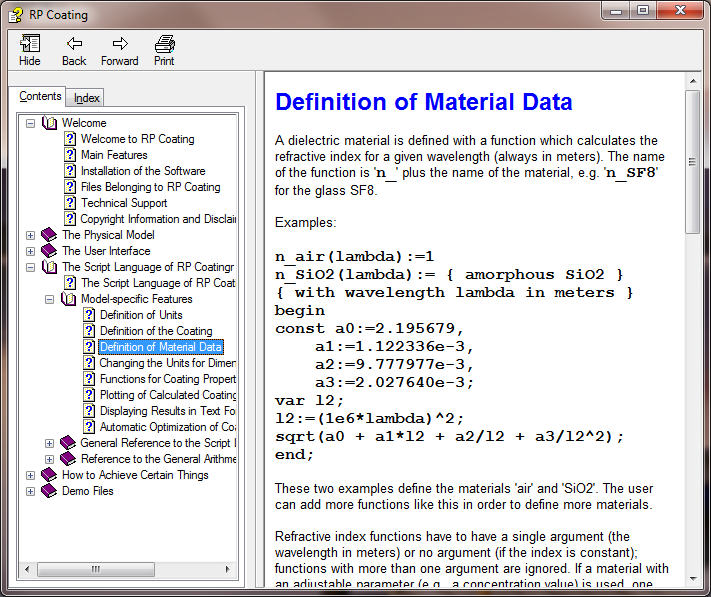
Task: Click the open book icon for Model-specific Features
Action: [68, 299]
